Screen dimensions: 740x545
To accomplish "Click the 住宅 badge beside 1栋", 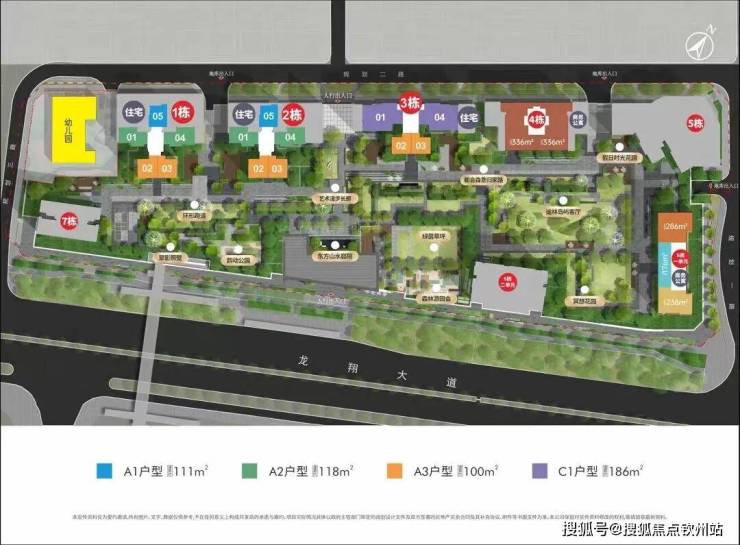I will (134, 113).
